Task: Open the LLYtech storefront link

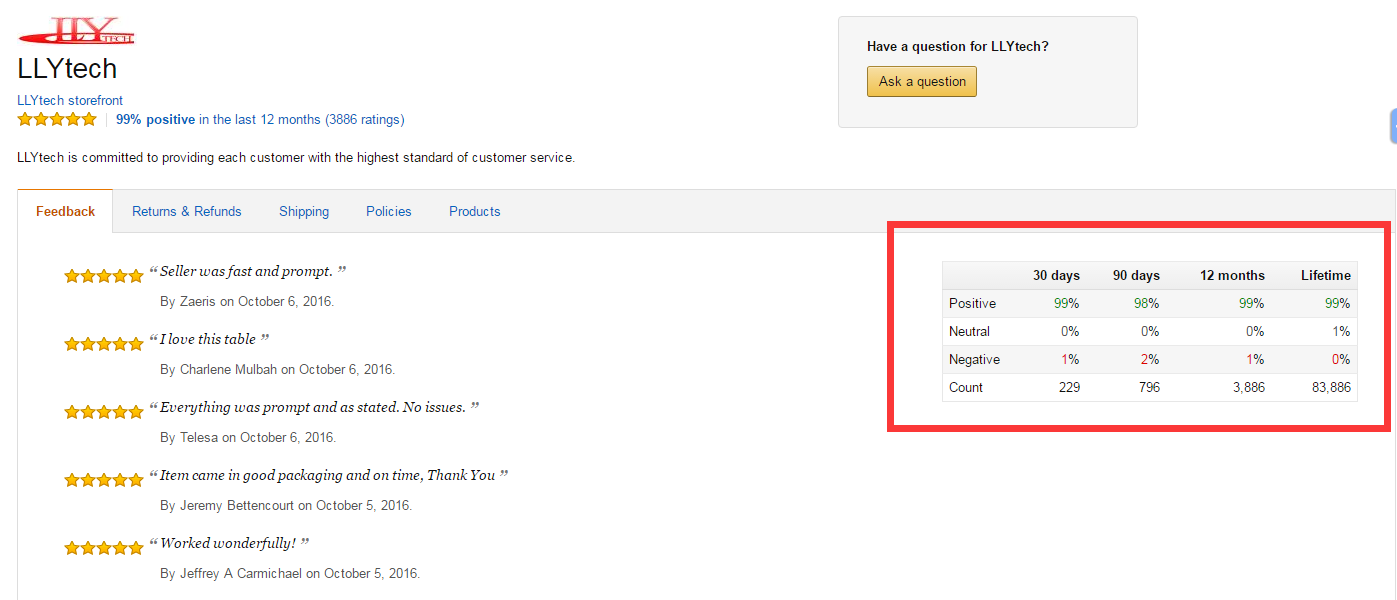Action: pyautogui.click(x=70, y=100)
